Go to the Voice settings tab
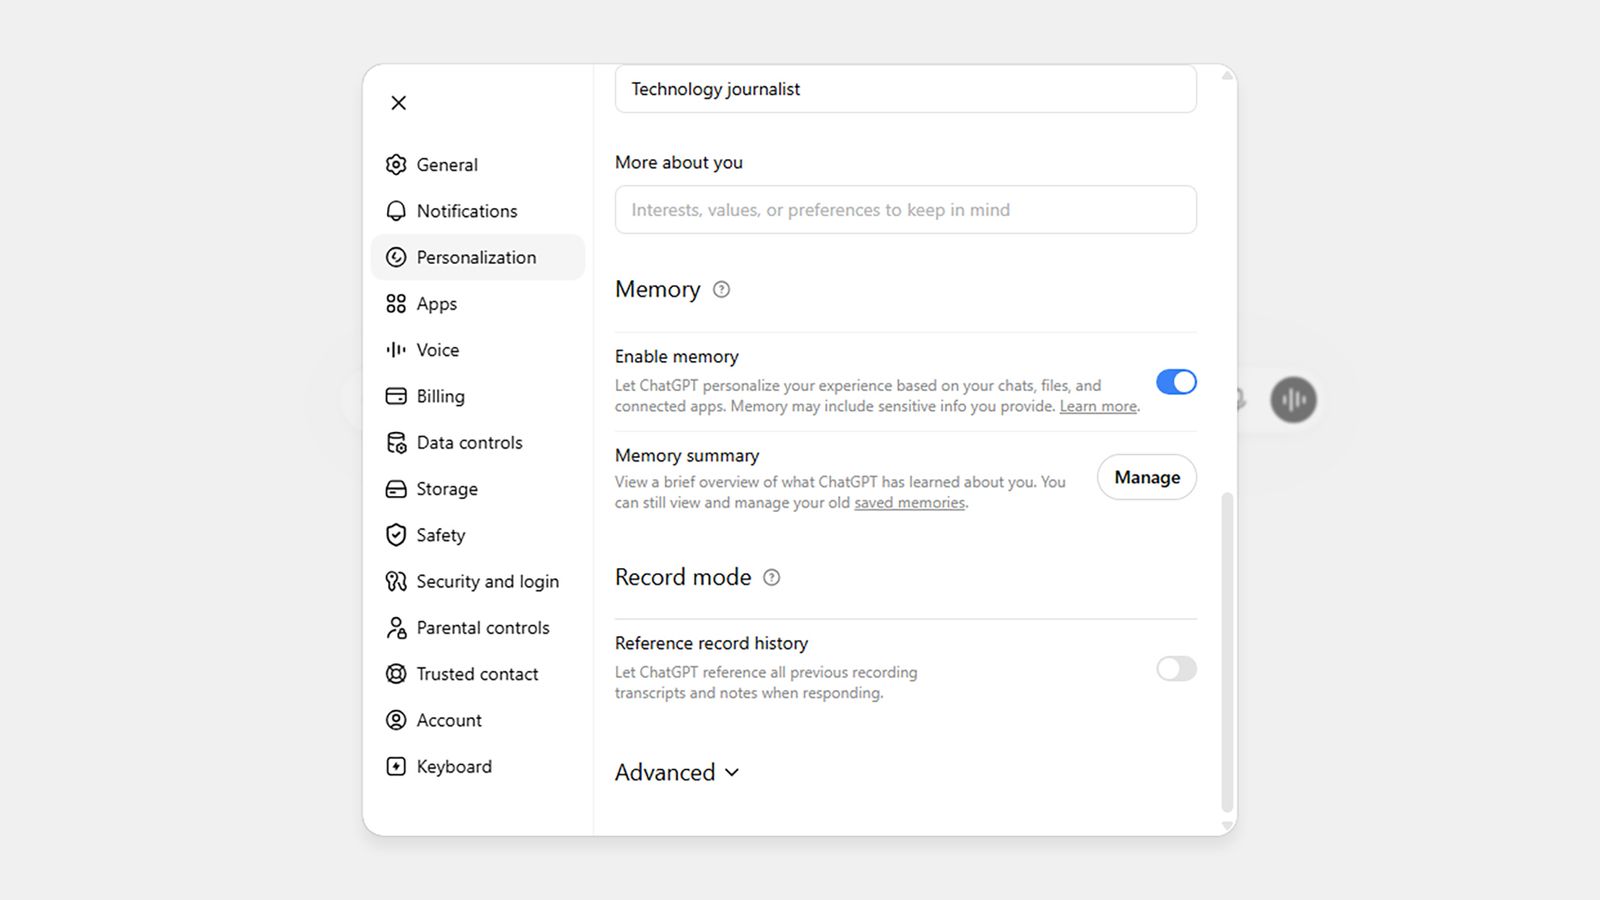1600x900 pixels. click(x=478, y=350)
